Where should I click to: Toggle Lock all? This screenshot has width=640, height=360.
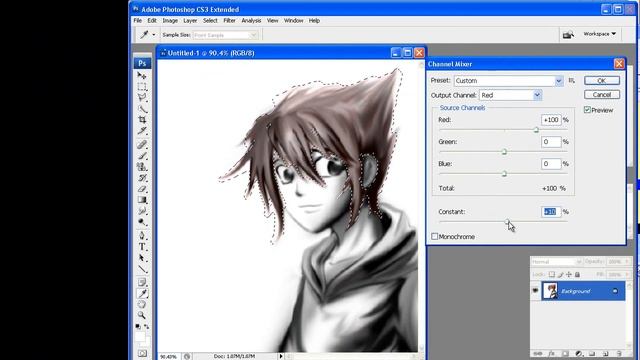(577, 274)
